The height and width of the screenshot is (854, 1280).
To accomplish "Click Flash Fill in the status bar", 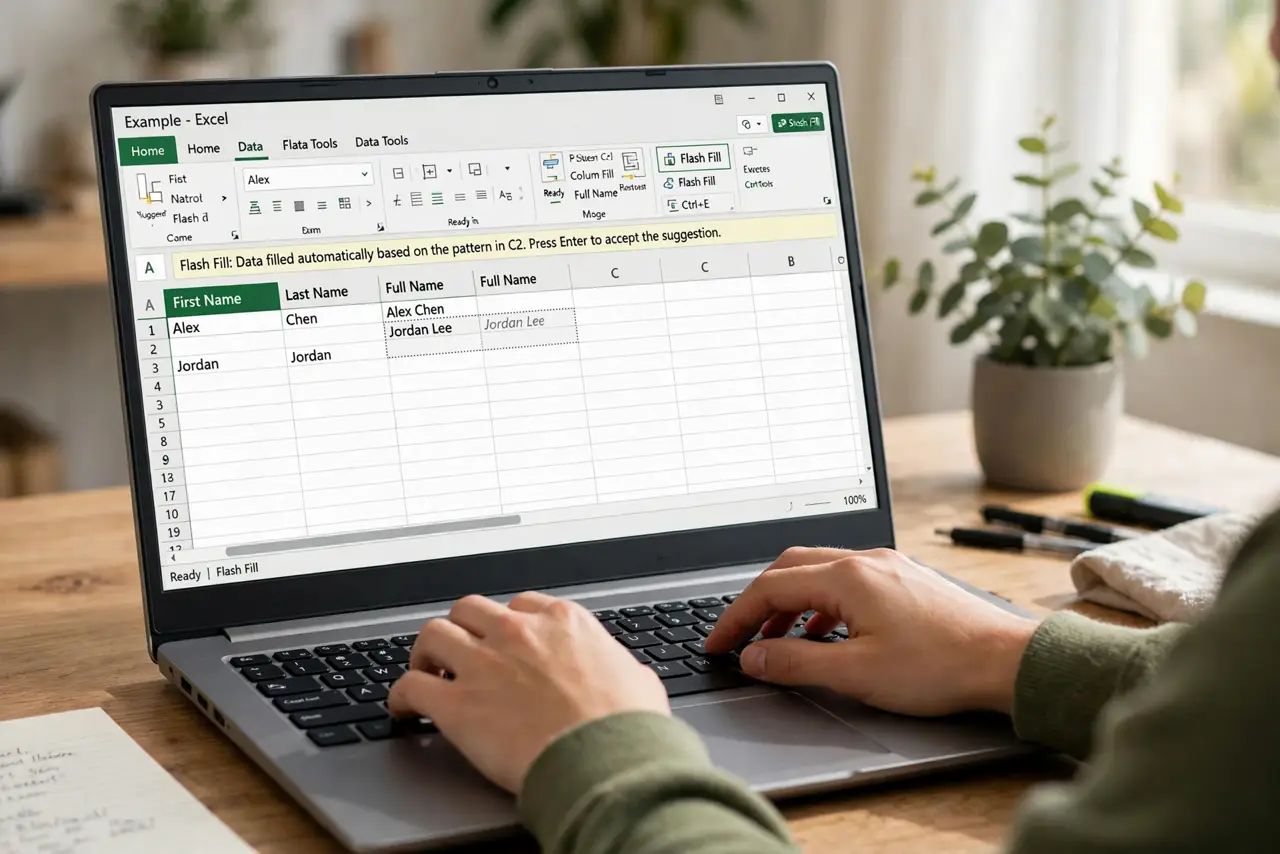I will click(x=237, y=571).
